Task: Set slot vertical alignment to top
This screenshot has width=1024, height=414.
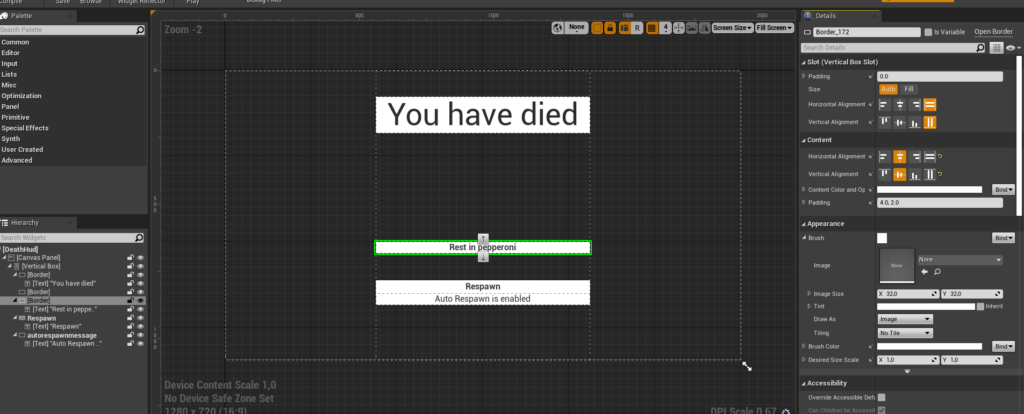Action: 884,122
